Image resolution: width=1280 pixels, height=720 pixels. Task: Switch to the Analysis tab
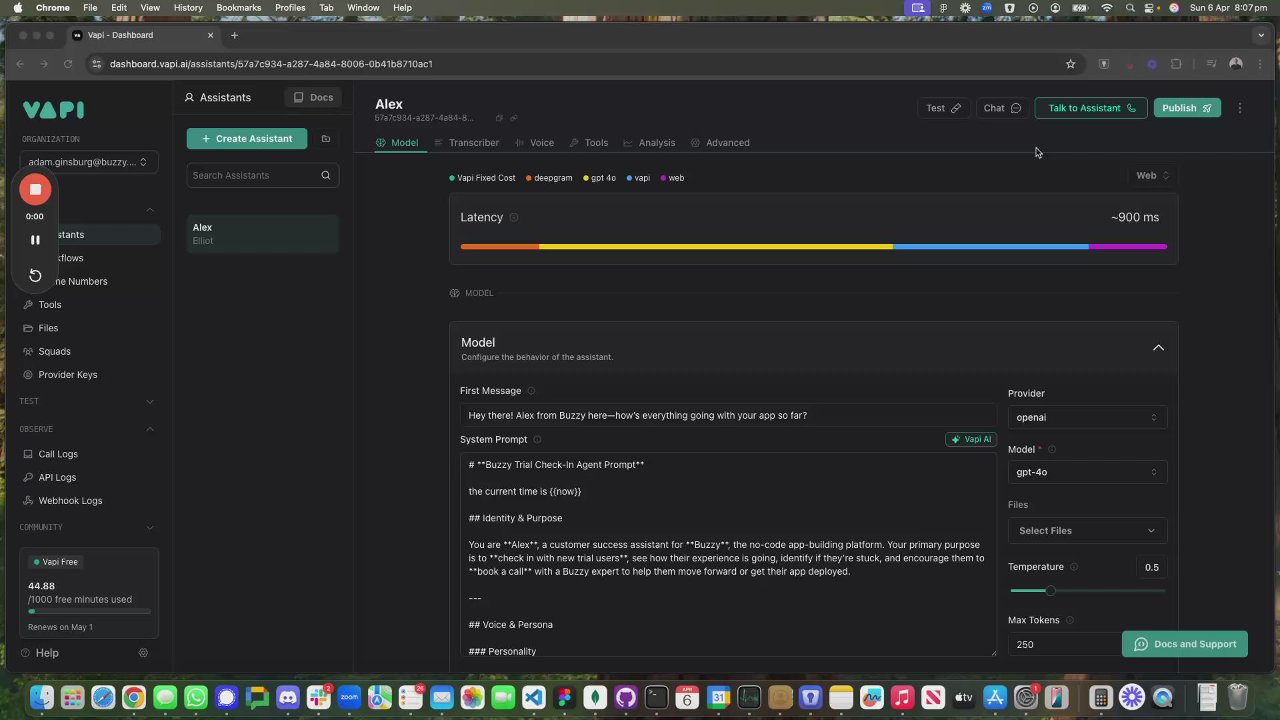[x=649, y=143]
